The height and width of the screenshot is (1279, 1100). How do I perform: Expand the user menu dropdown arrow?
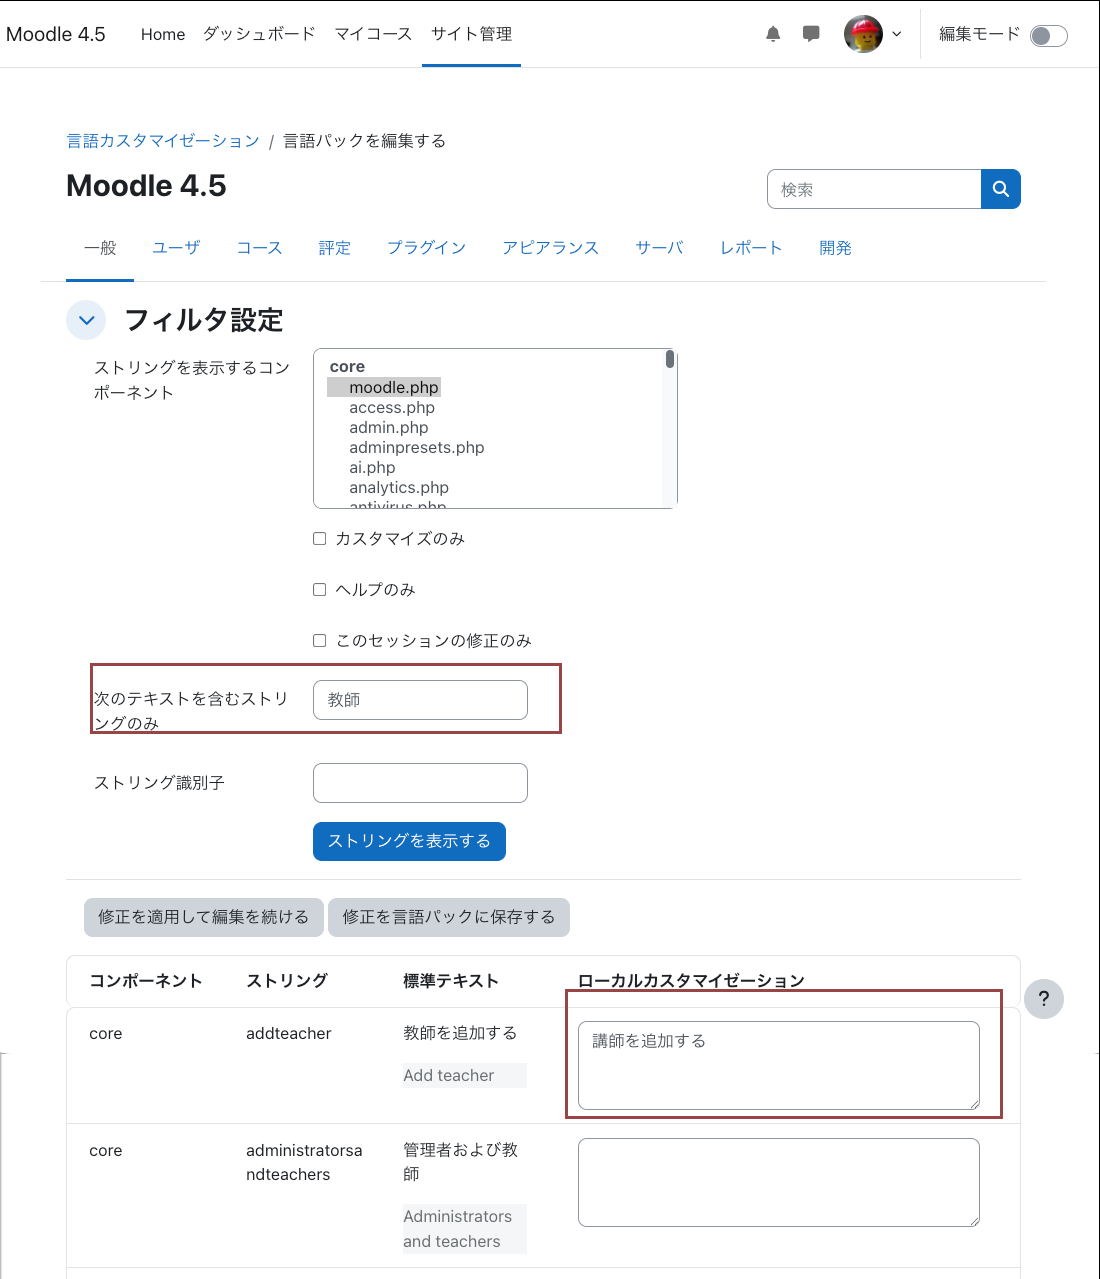point(897,34)
